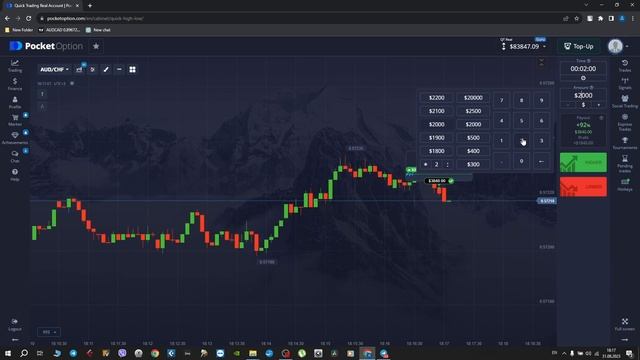The width and height of the screenshot is (640, 360).
Task: Select the $2100 preset amount
Action: pyautogui.click(x=436, y=111)
